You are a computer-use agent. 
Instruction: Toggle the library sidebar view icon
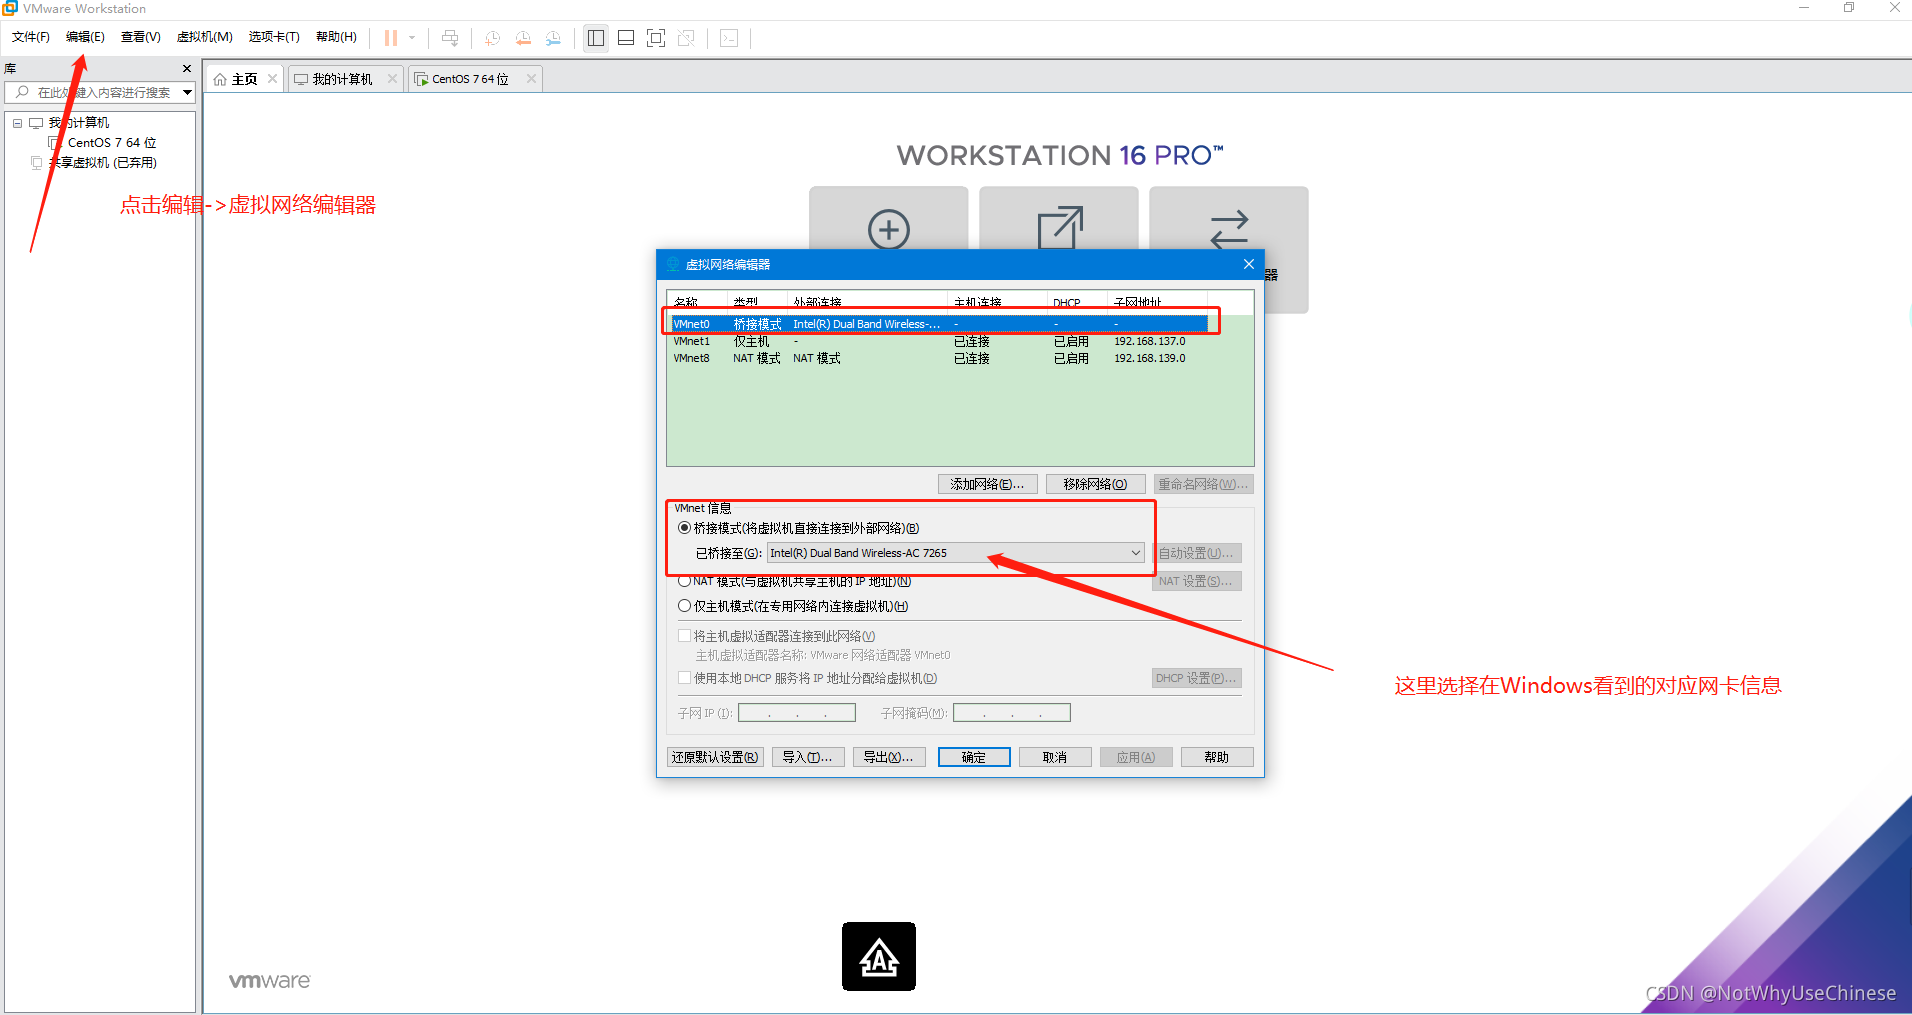point(596,38)
